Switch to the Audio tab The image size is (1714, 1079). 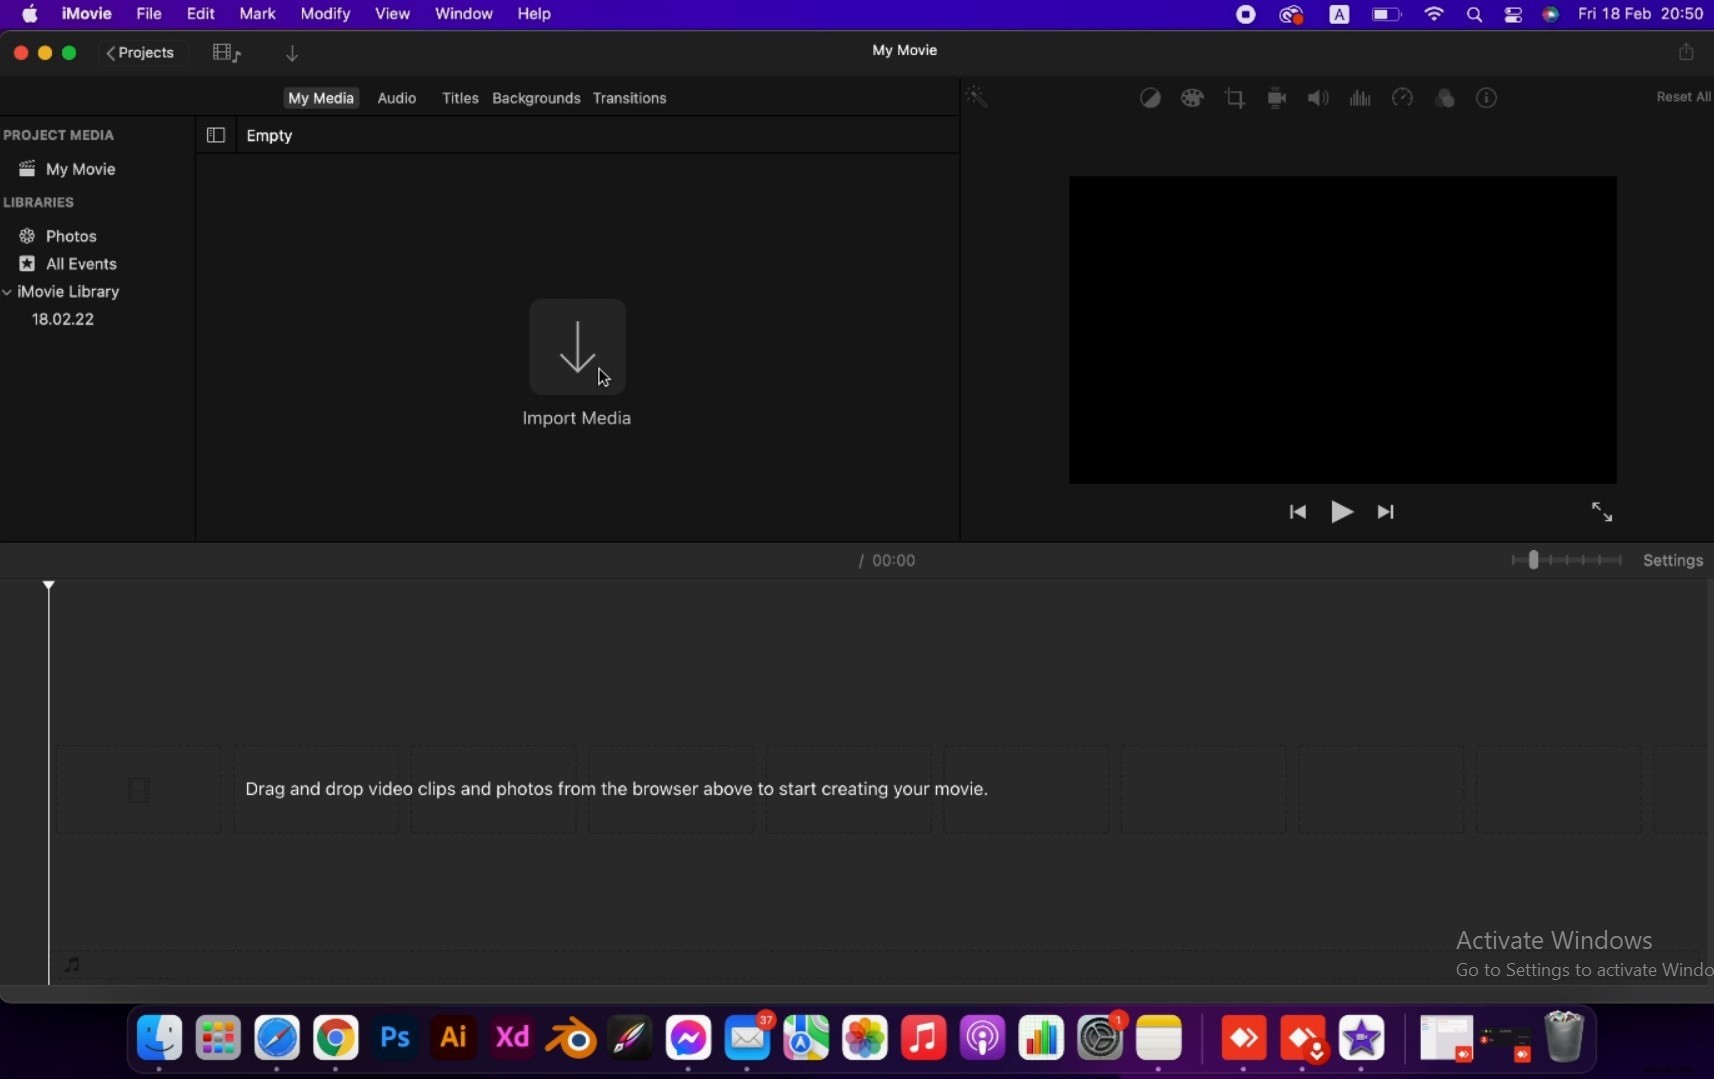(x=397, y=98)
